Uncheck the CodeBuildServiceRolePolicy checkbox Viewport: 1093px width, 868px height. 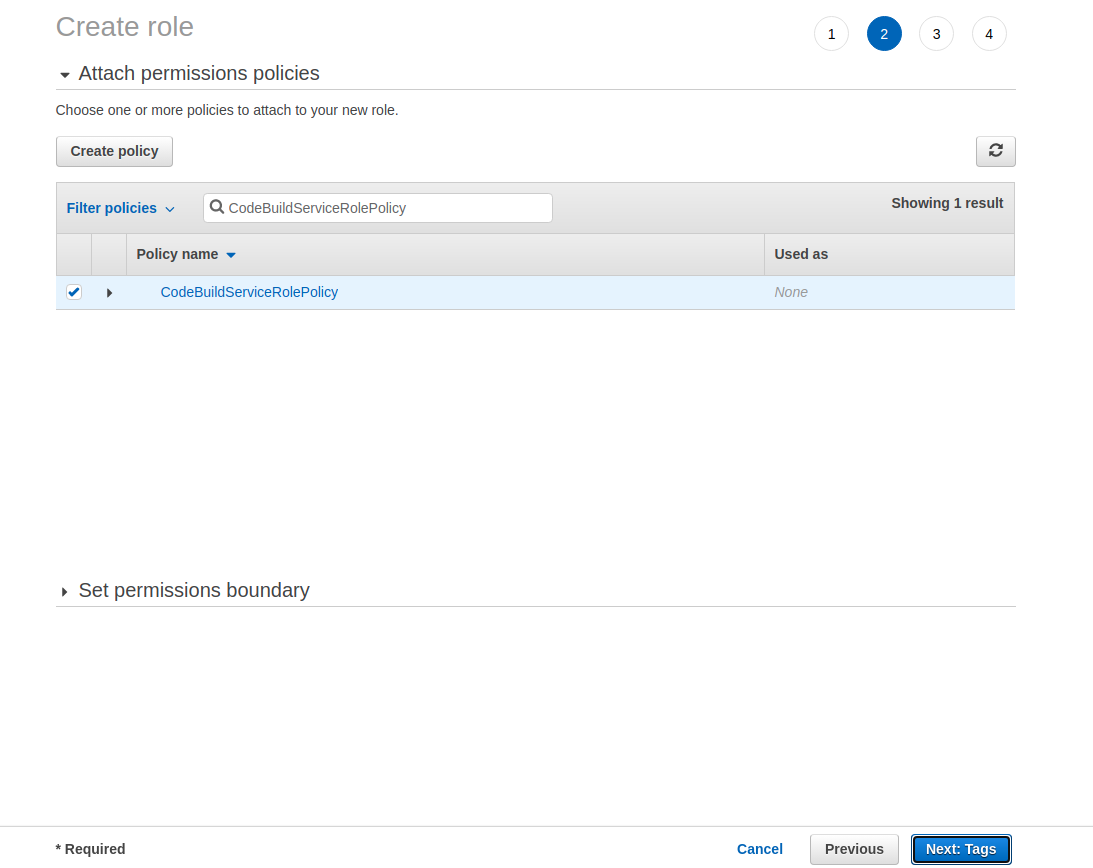click(74, 292)
